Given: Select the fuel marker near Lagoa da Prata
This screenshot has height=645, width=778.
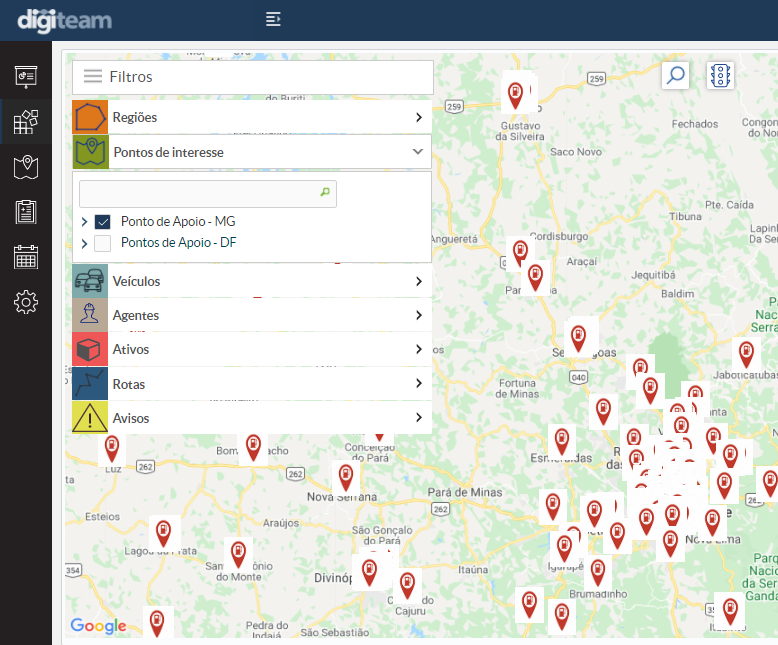Looking at the screenshot, I should 163,534.
